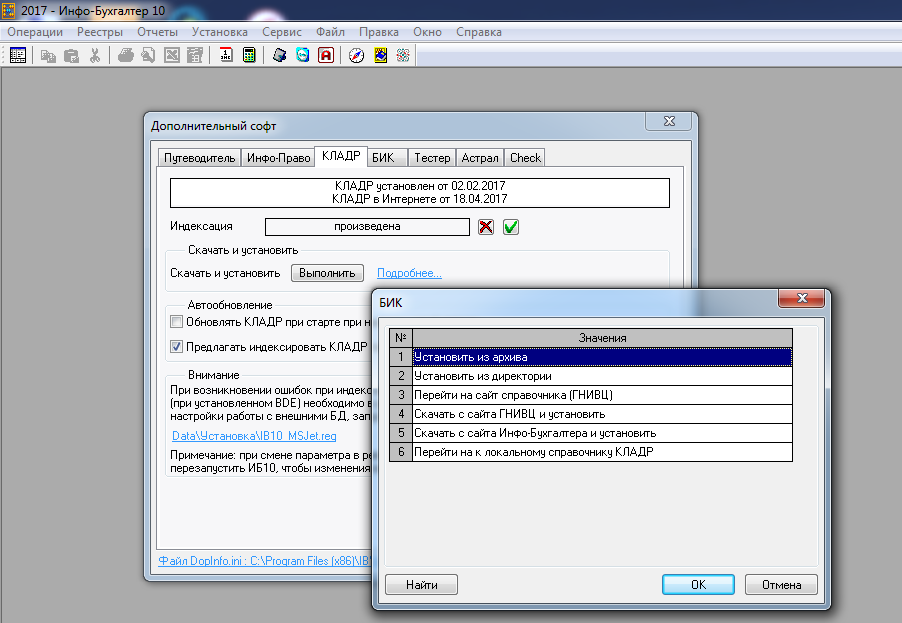Switch to the Инфо-Право tab
This screenshot has width=902, height=623.
(x=278, y=158)
